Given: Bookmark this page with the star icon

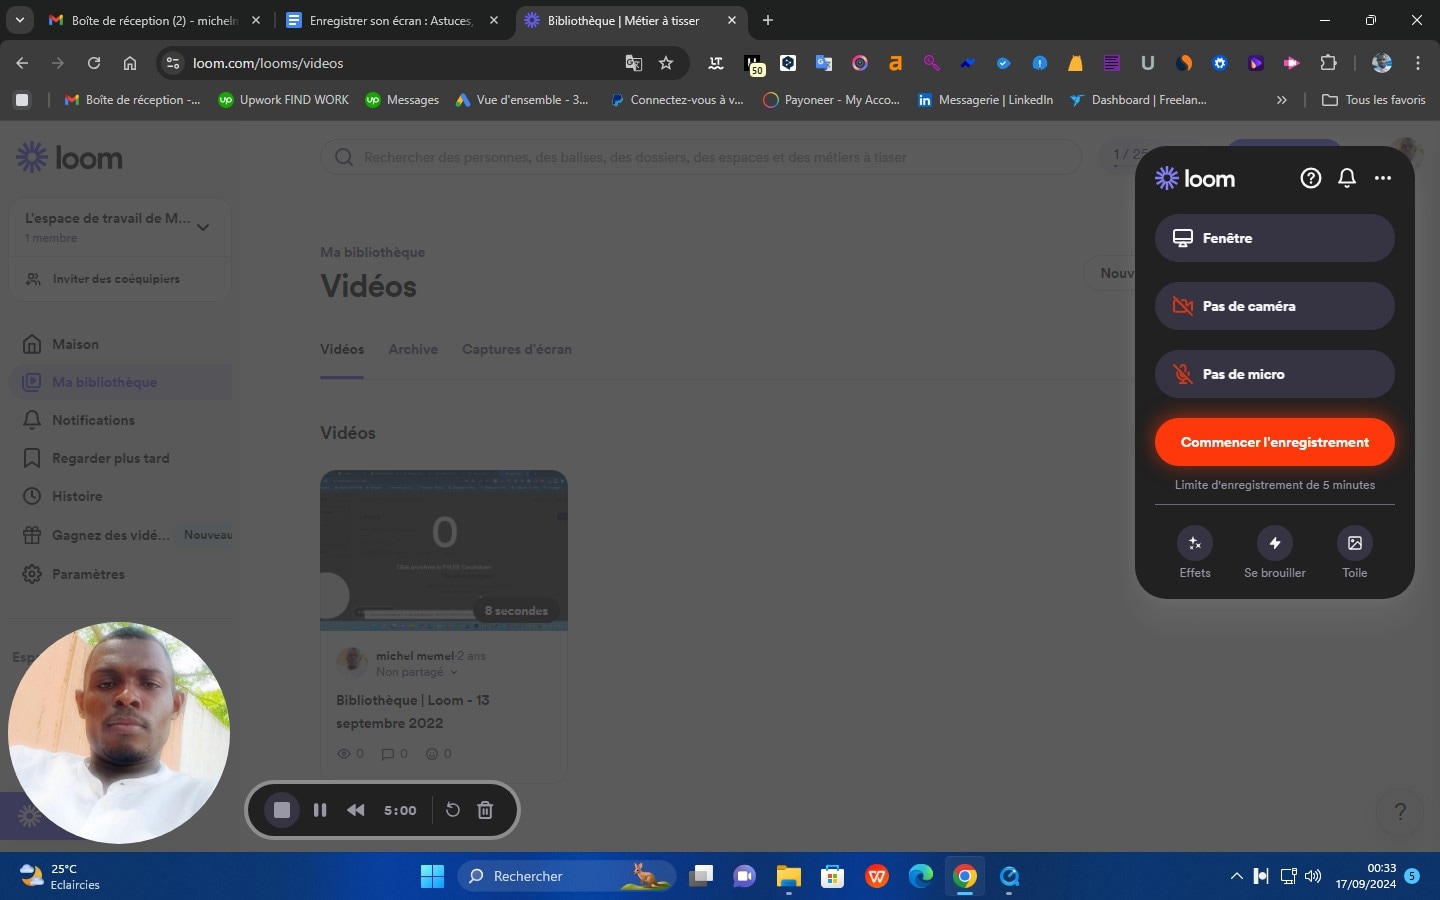Looking at the screenshot, I should tap(666, 63).
